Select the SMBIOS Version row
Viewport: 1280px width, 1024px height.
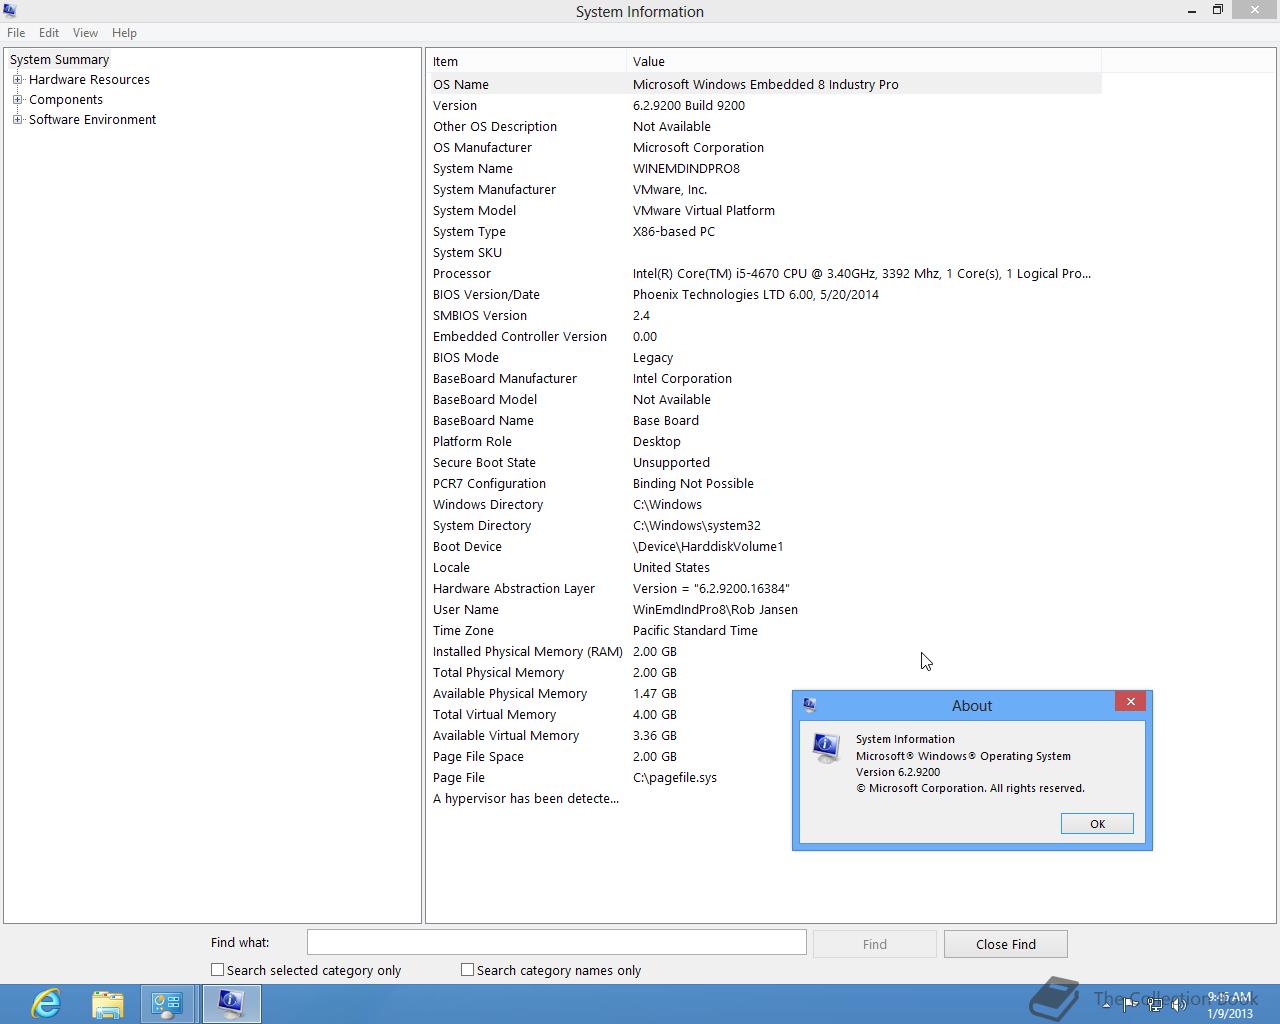click(765, 315)
